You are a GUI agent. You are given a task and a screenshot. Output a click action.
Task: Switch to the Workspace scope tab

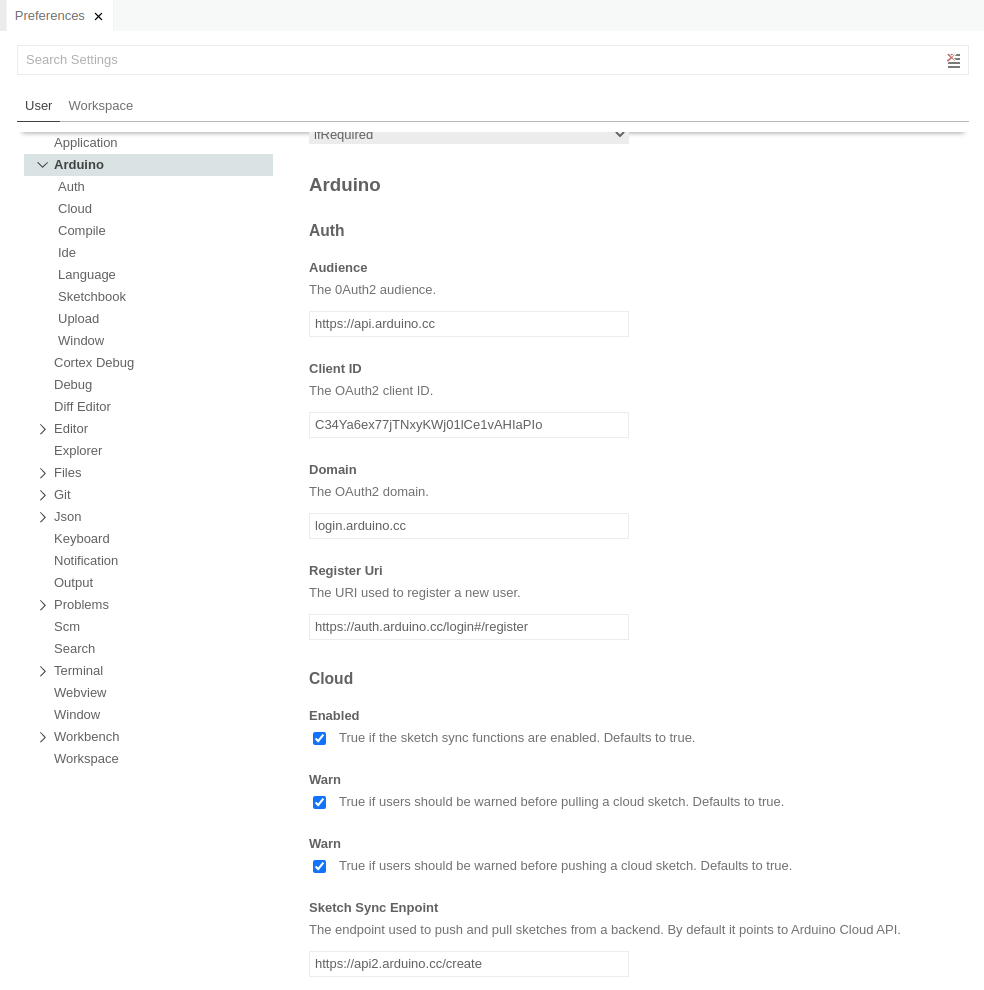100,105
